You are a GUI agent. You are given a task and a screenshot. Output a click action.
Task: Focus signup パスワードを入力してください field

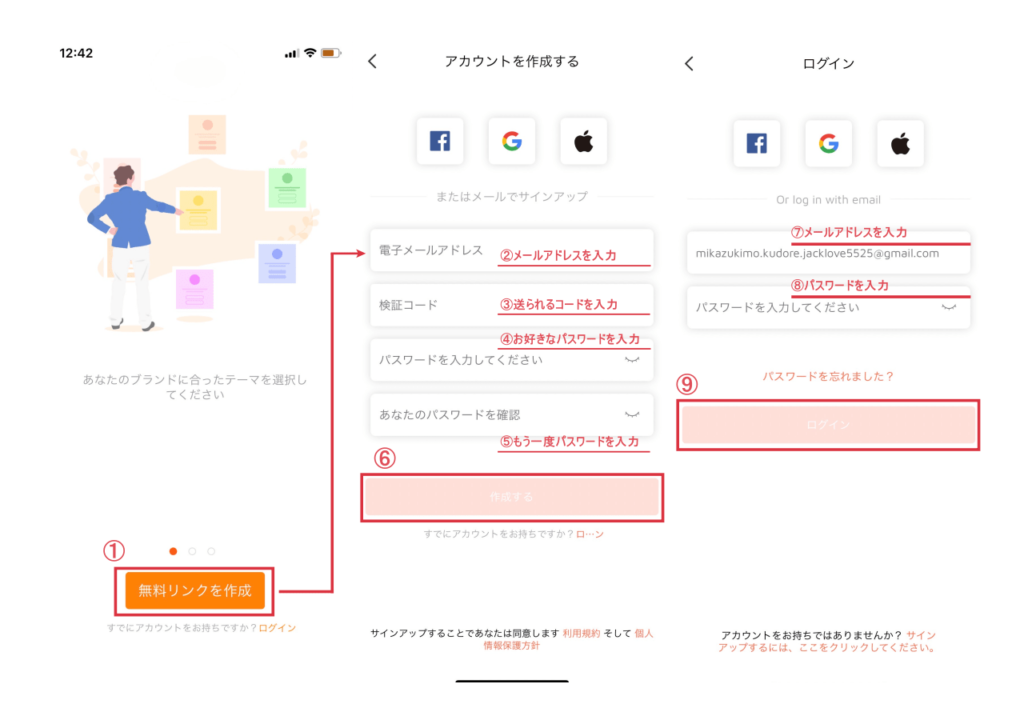pos(512,360)
